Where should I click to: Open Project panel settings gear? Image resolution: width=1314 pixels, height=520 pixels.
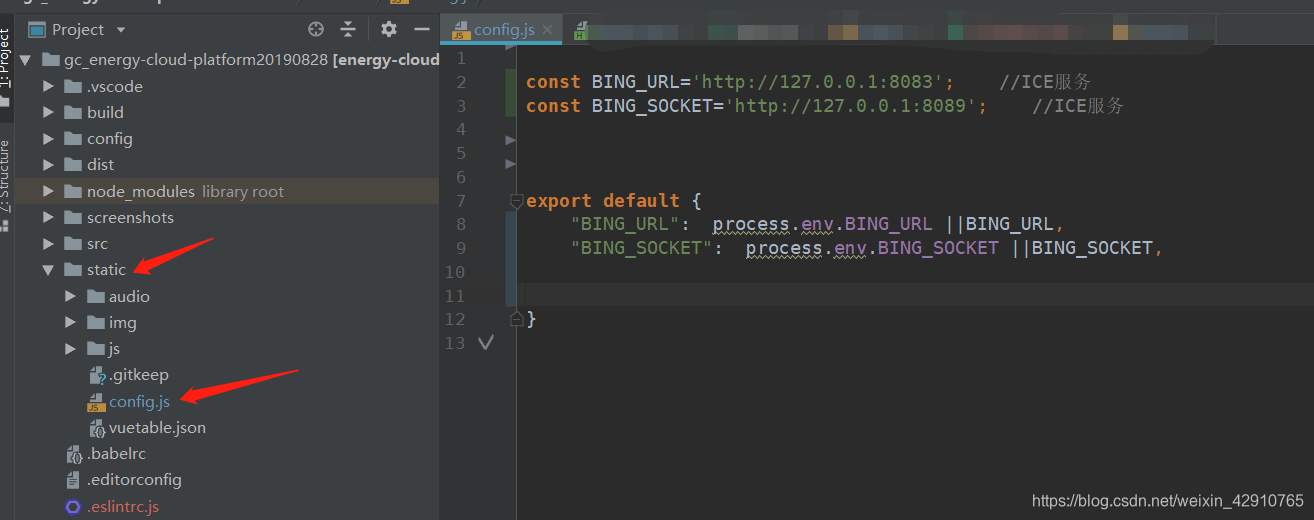tap(389, 29)
